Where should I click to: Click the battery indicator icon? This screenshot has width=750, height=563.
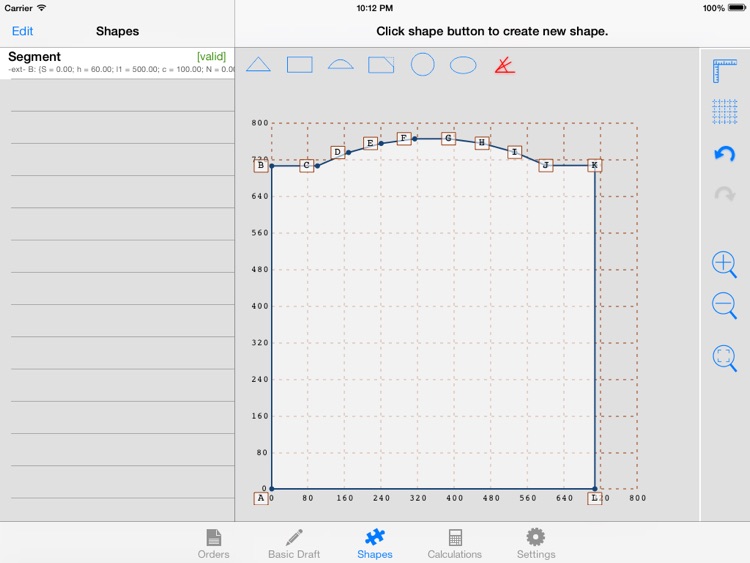[737, 8]
